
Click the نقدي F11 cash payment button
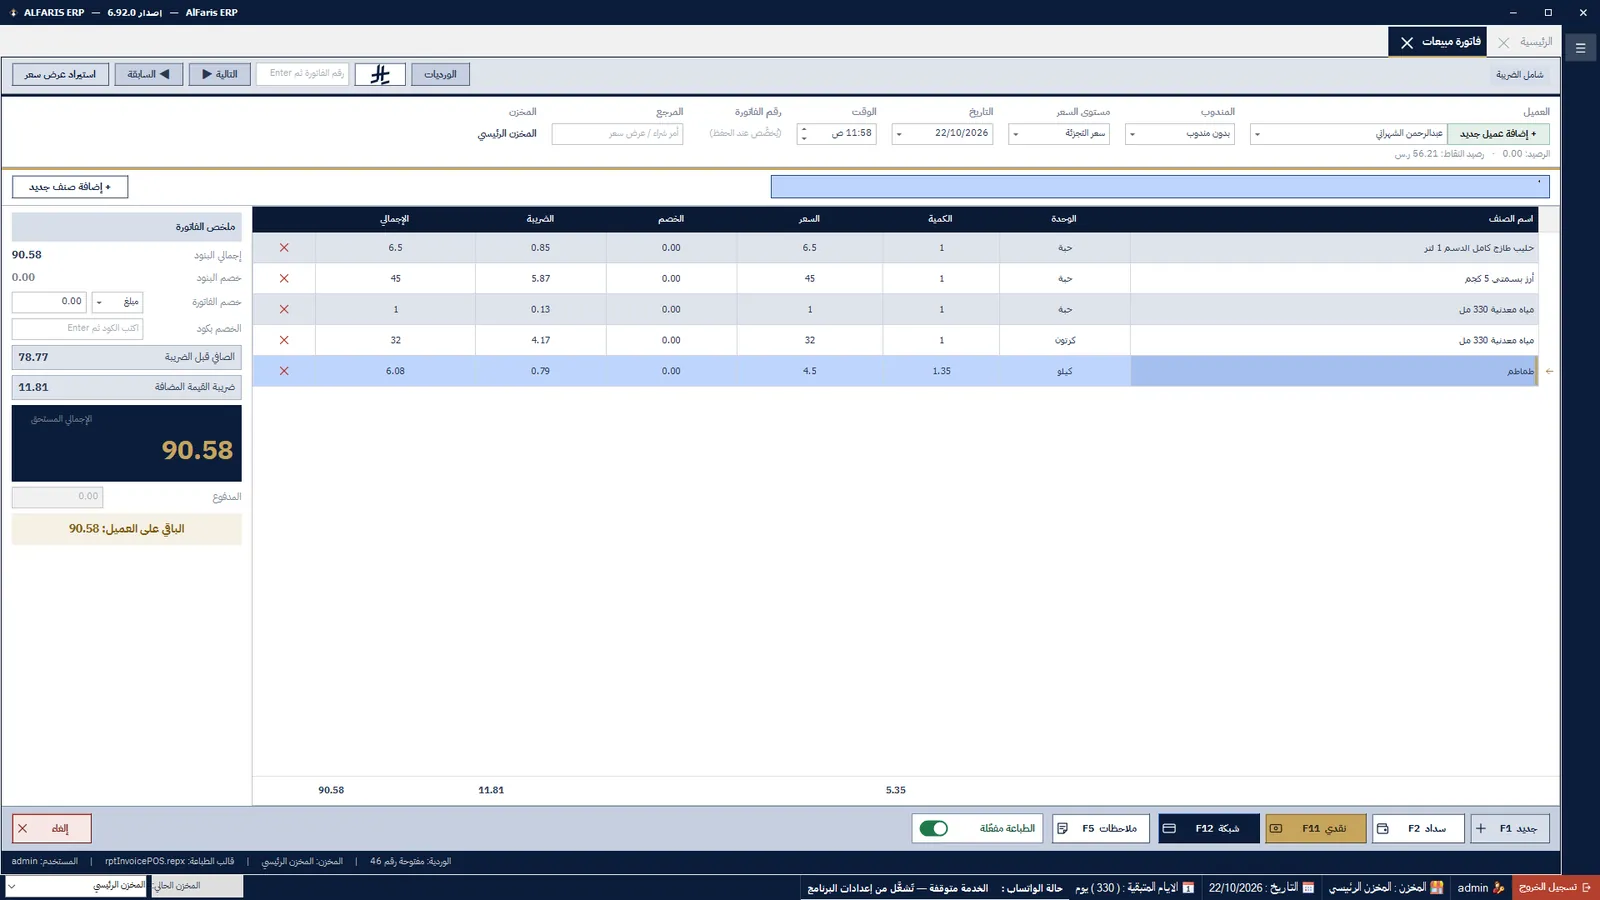point(1315,828)
